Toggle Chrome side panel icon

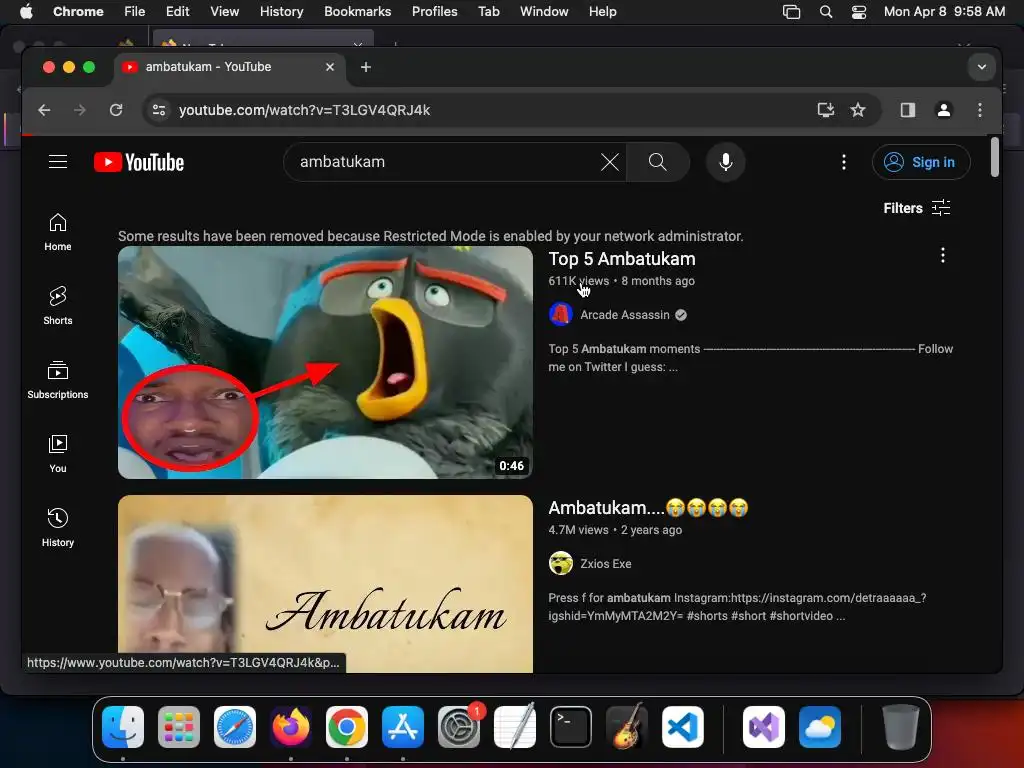point(908,110)
